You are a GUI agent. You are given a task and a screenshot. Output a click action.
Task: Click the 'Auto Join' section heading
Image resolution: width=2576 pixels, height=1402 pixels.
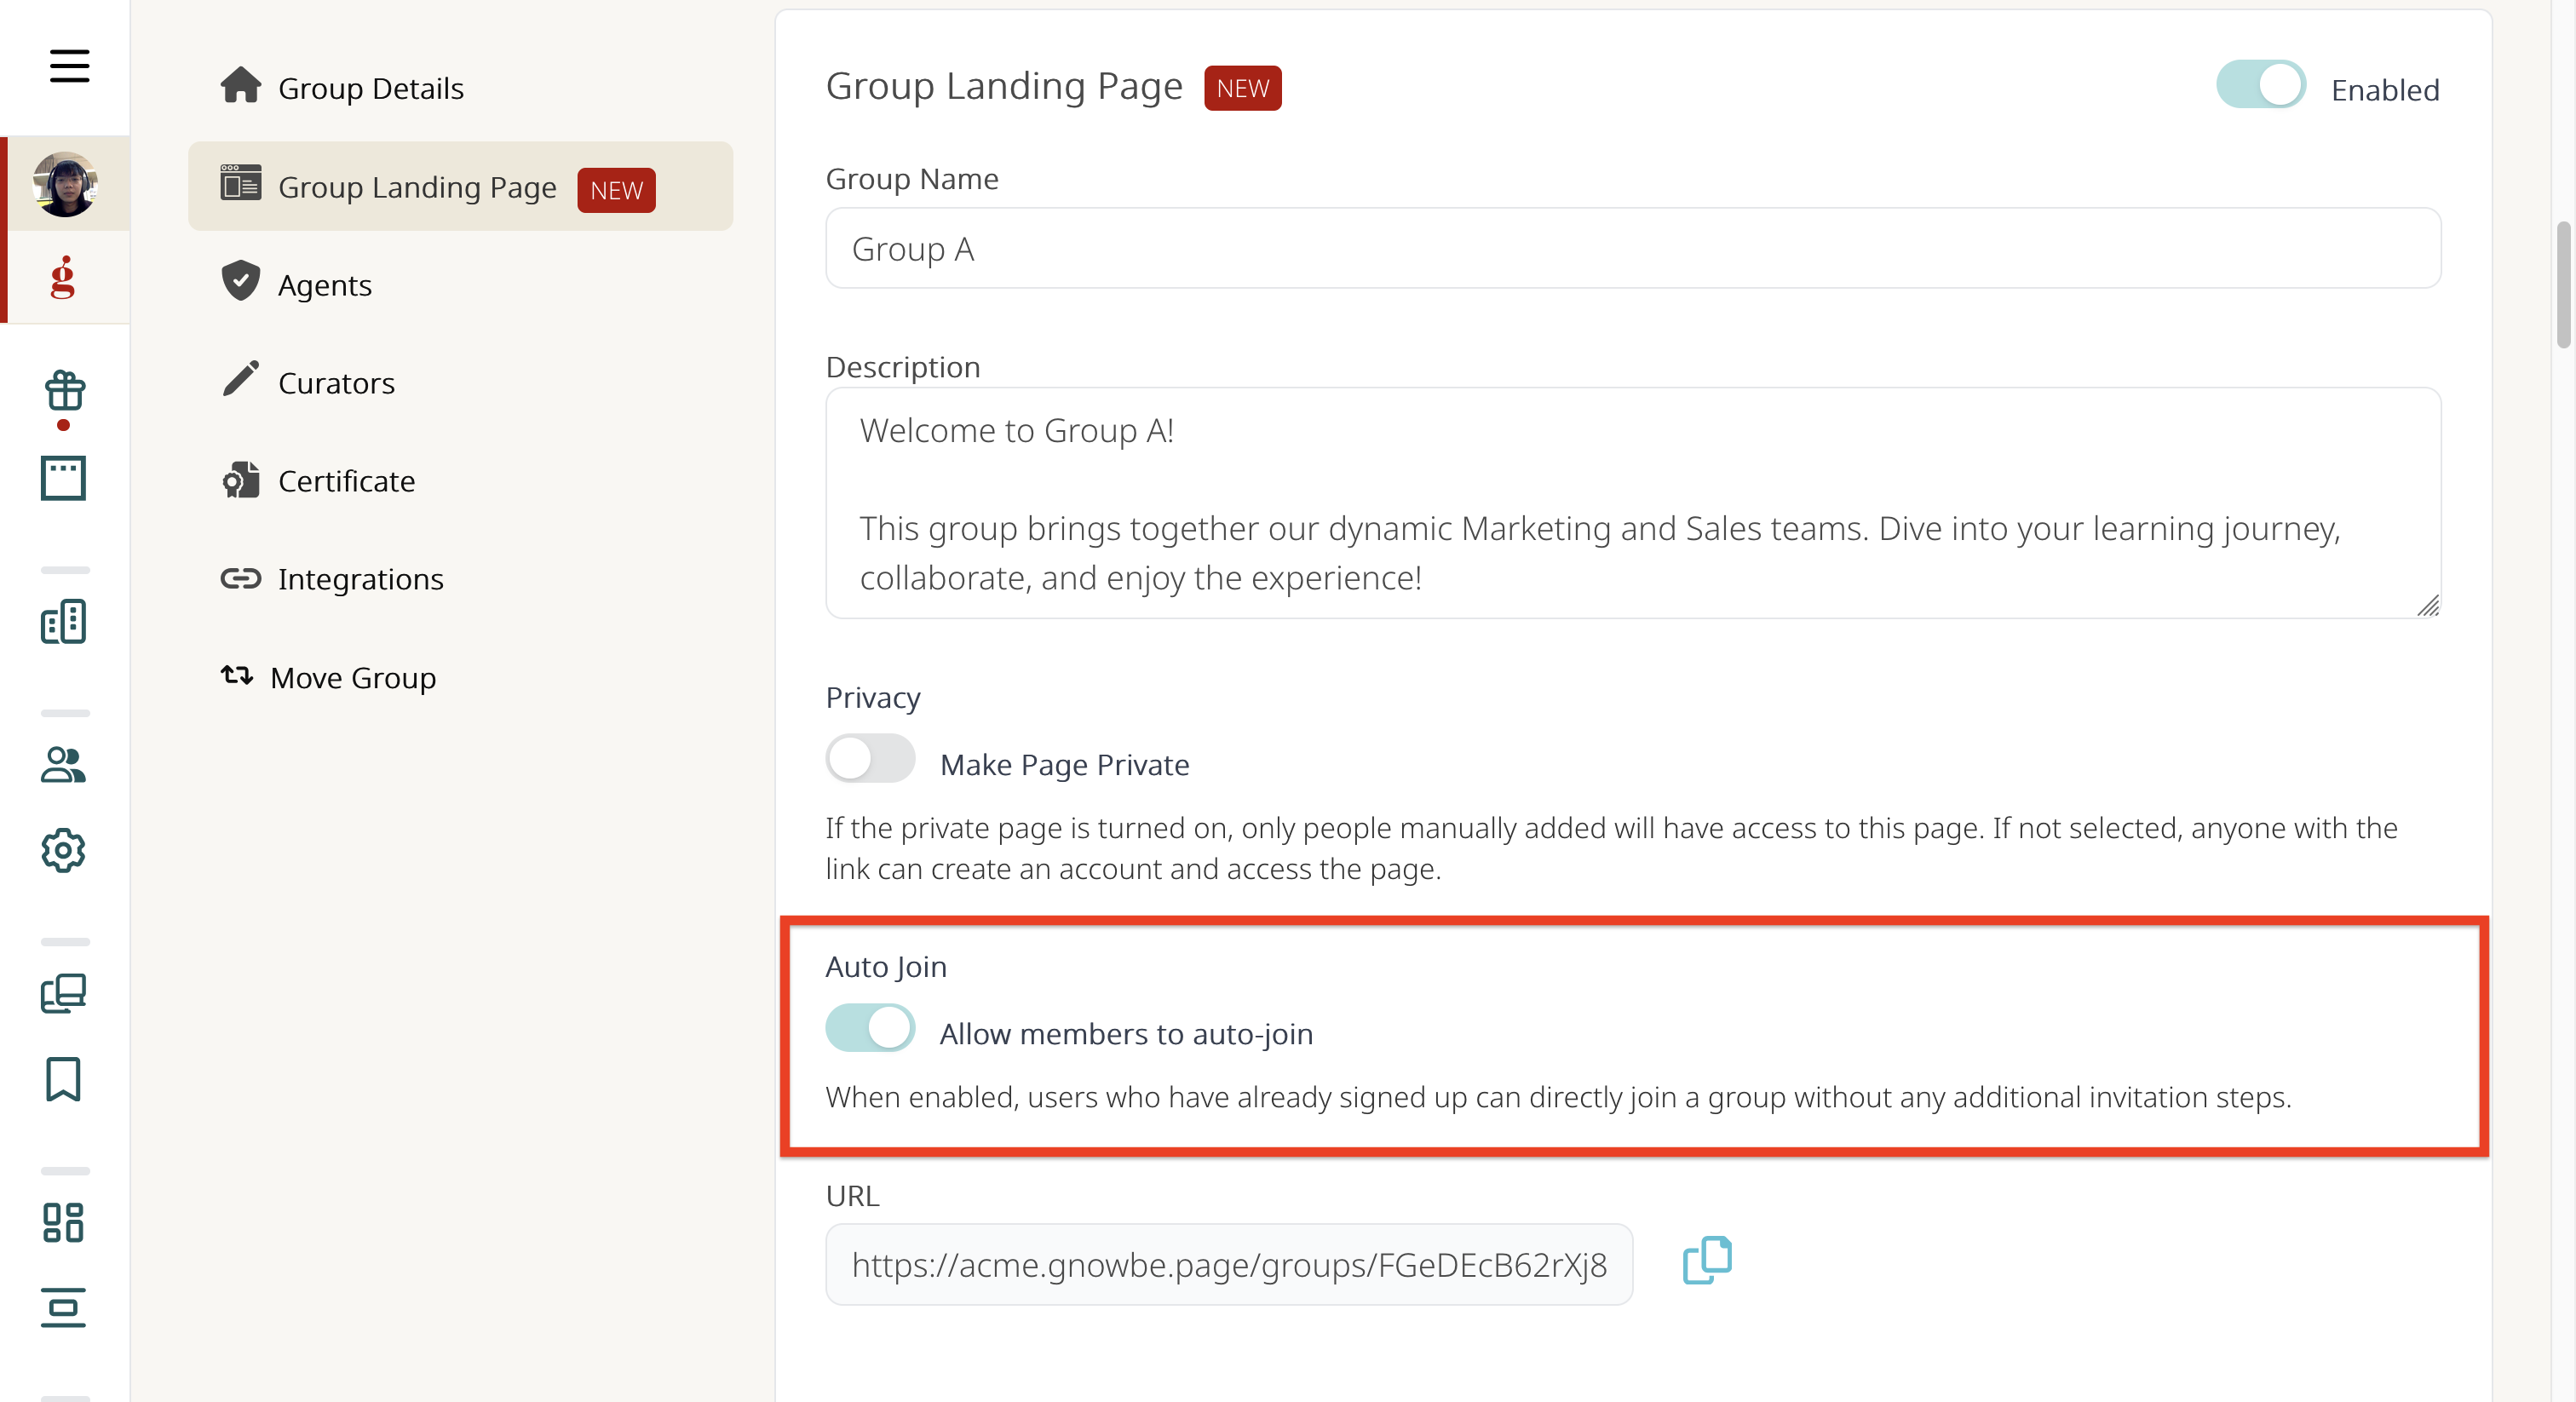click(x=886, y=967)
